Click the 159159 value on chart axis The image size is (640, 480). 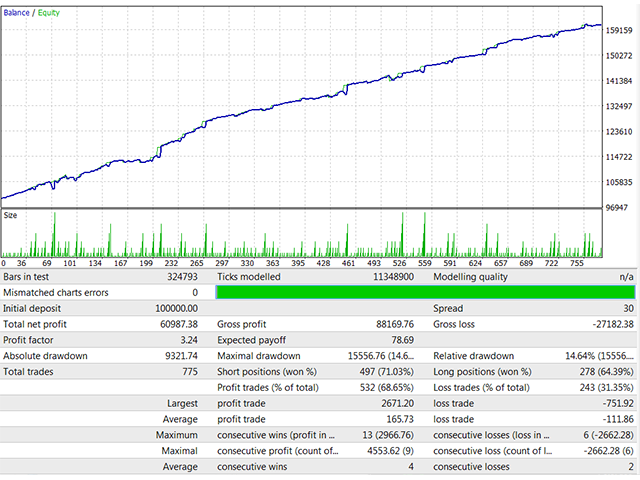[x=620, y=30]
